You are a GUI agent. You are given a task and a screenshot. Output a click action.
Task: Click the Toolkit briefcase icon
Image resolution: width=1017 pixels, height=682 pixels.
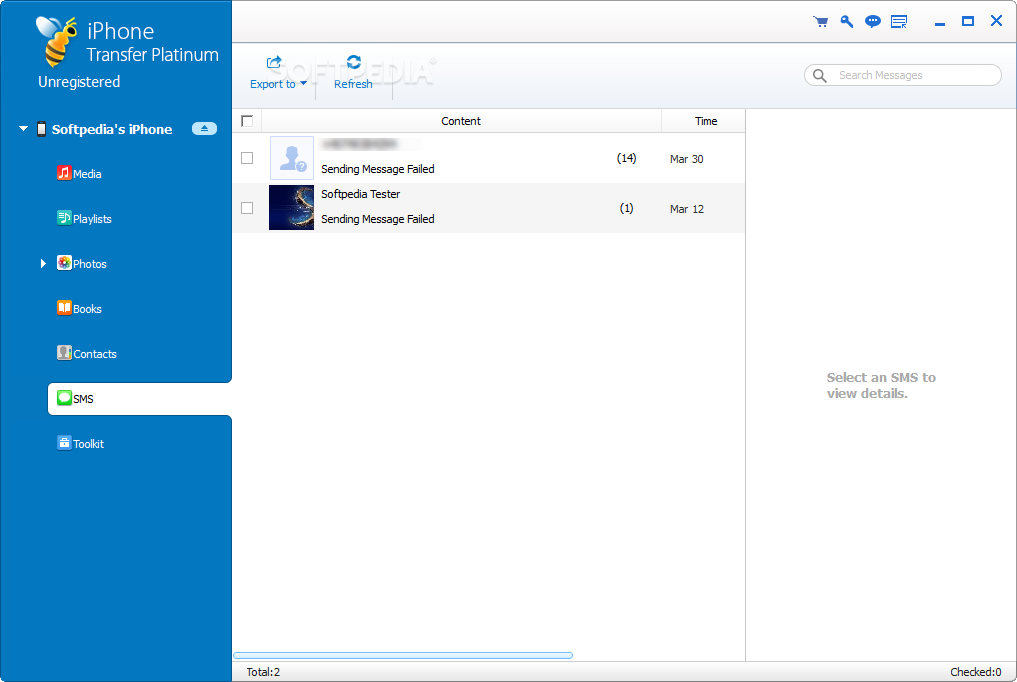coord(64,443)
